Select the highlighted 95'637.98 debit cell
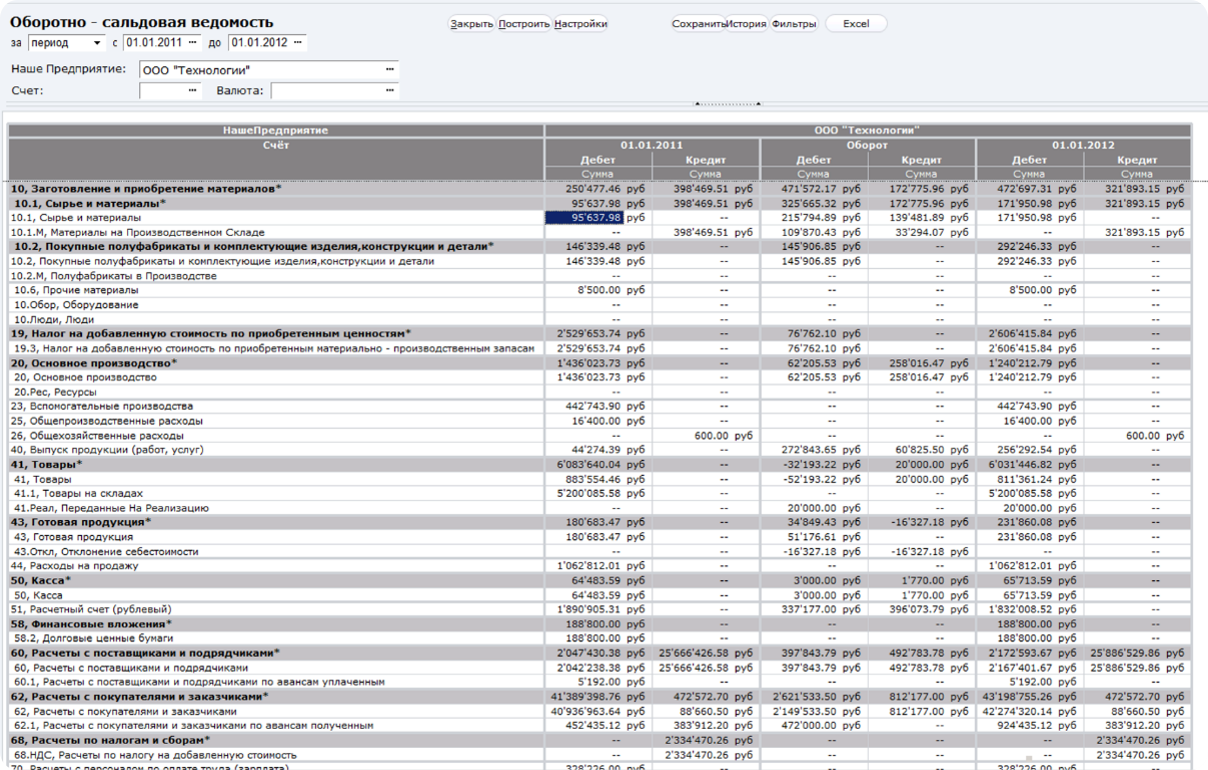1208x770 pixels. pyautogui.click(x=584, y=217)
